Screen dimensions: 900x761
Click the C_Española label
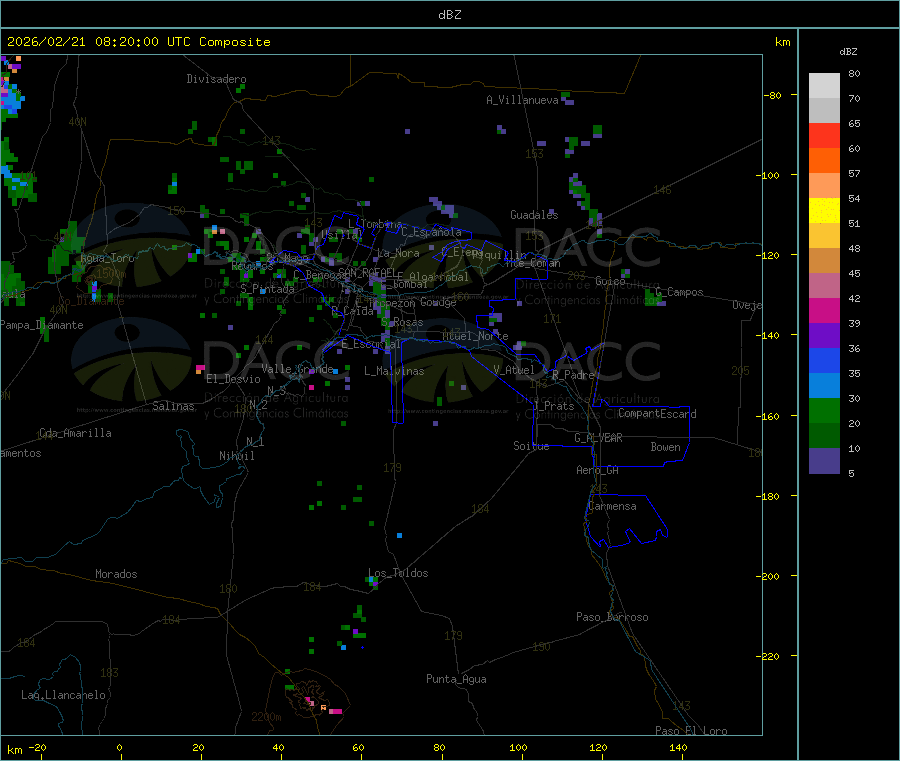pos(431,232)
